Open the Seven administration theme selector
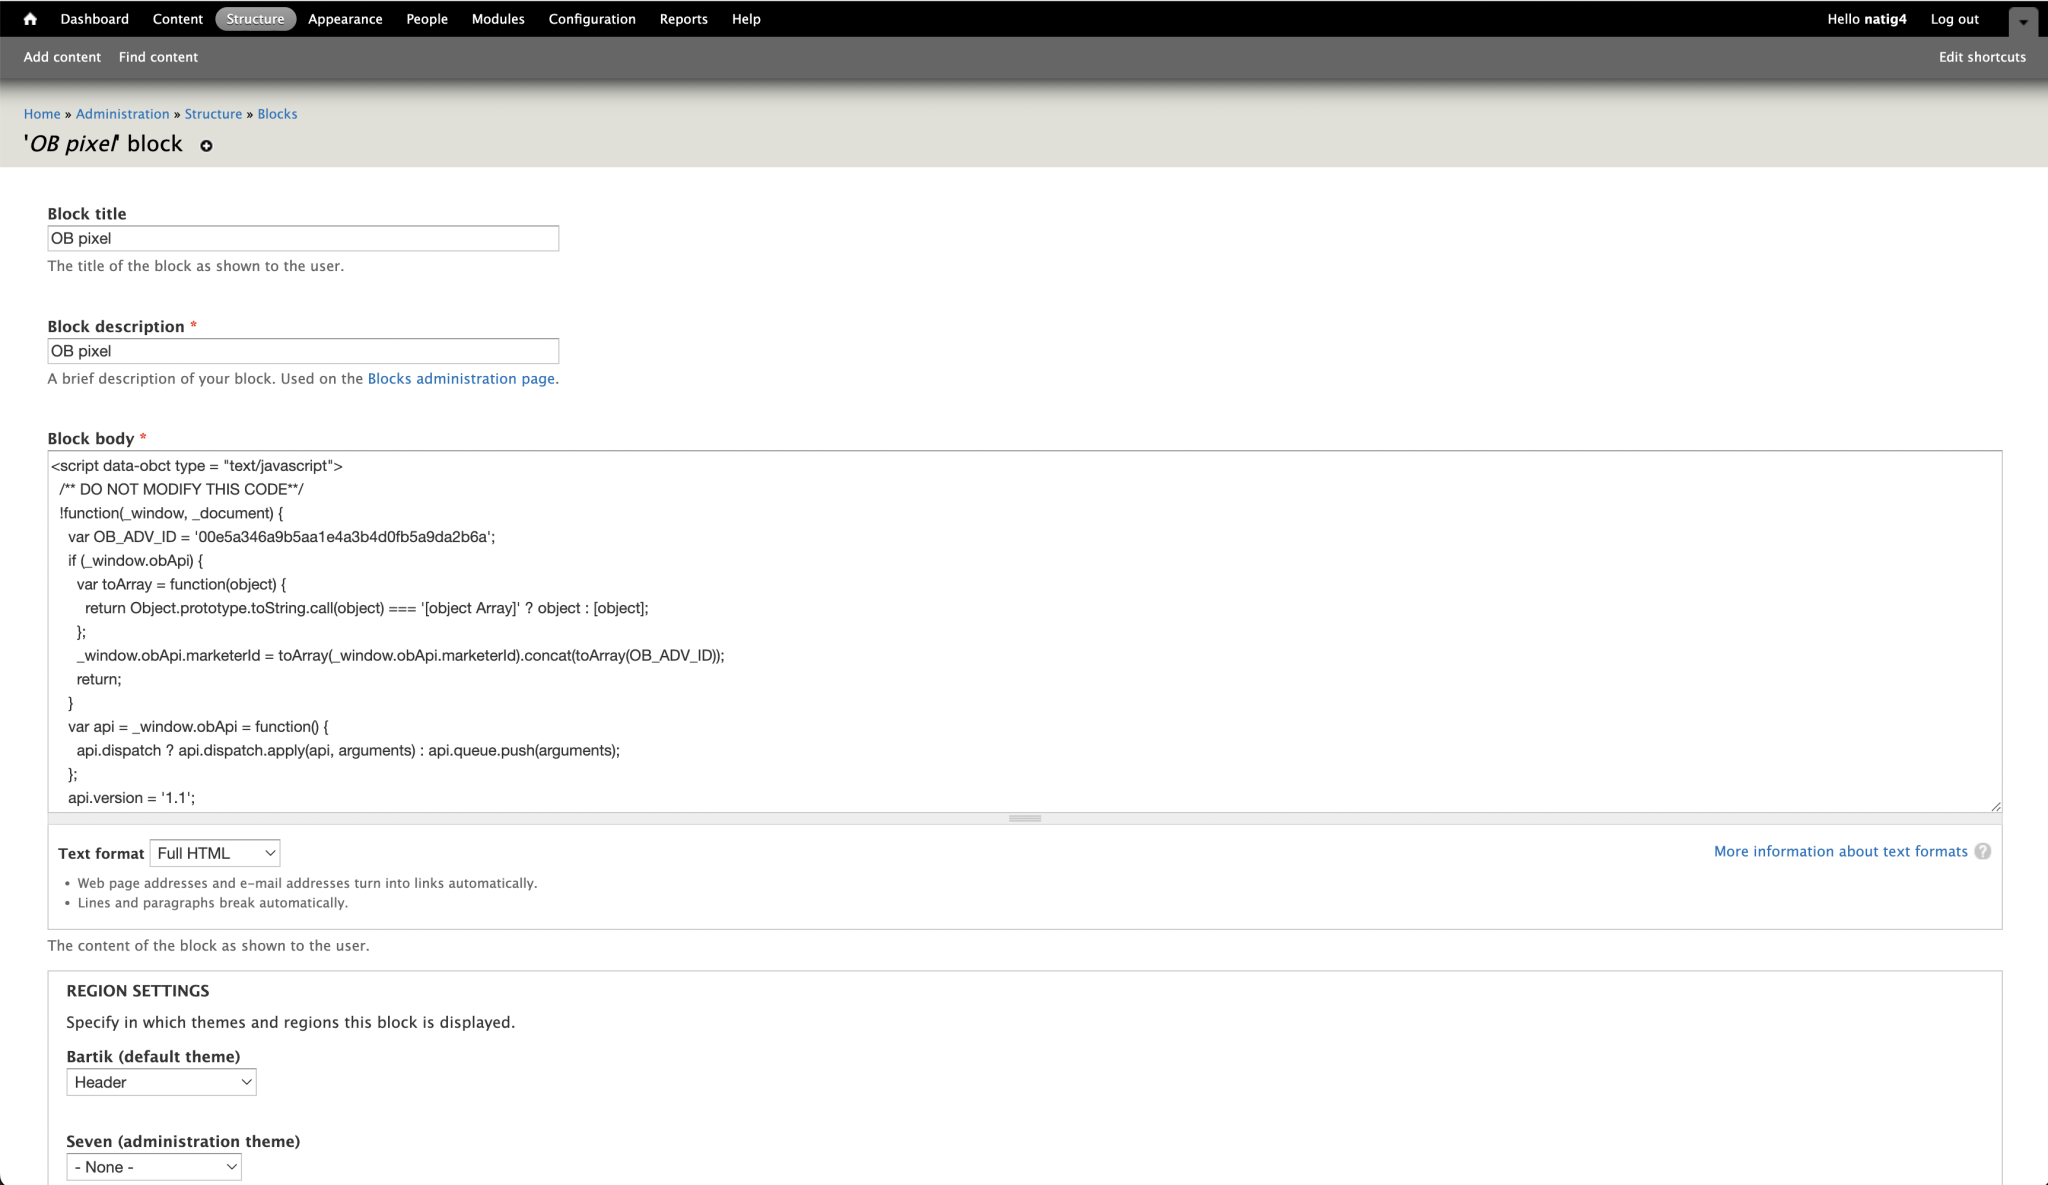Viewport: 2048px width, 1185px height. coord(153,1166)
